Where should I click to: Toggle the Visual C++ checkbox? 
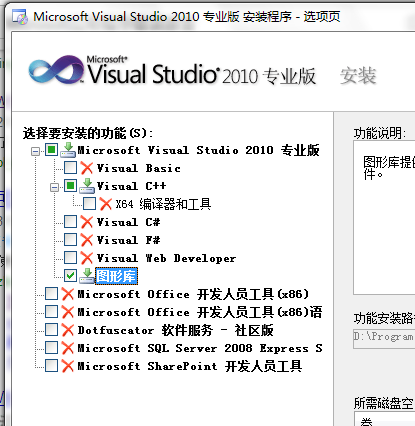tap(70, 186)
